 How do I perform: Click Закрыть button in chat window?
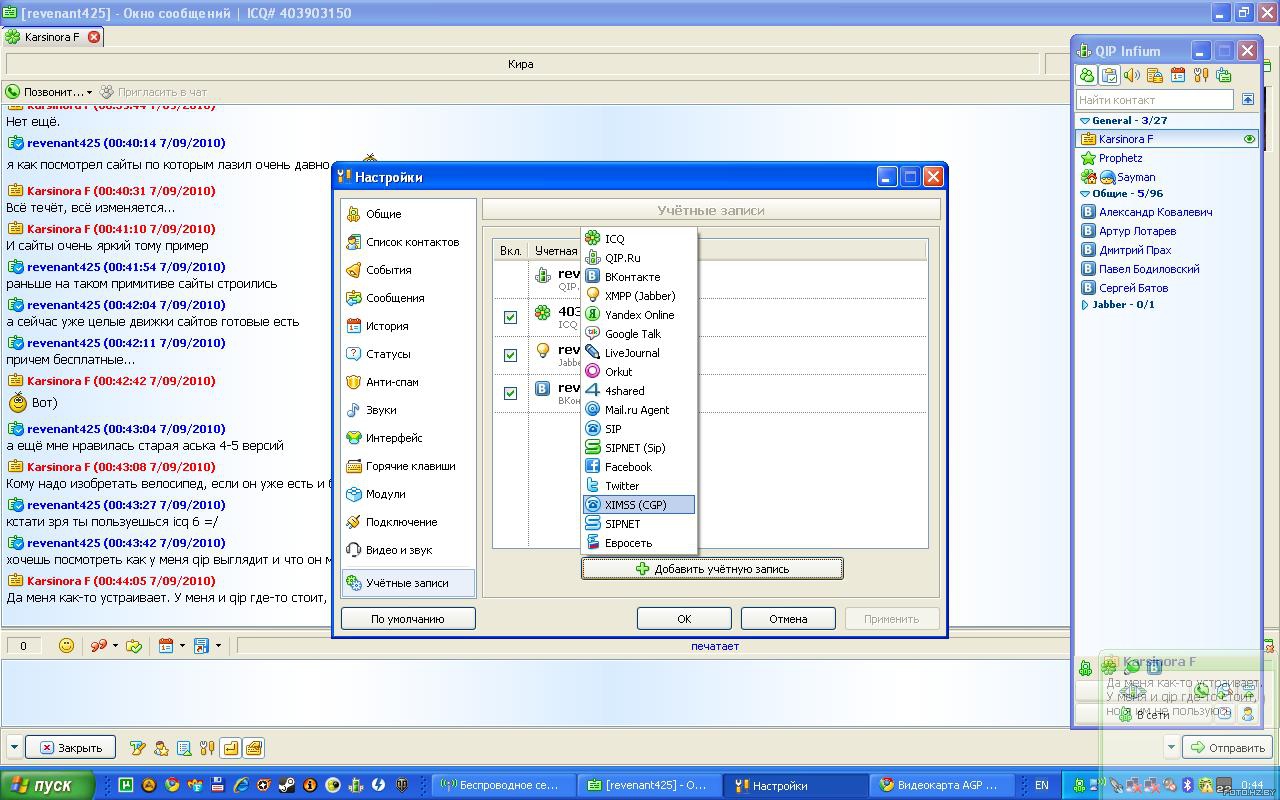(71, 747)
